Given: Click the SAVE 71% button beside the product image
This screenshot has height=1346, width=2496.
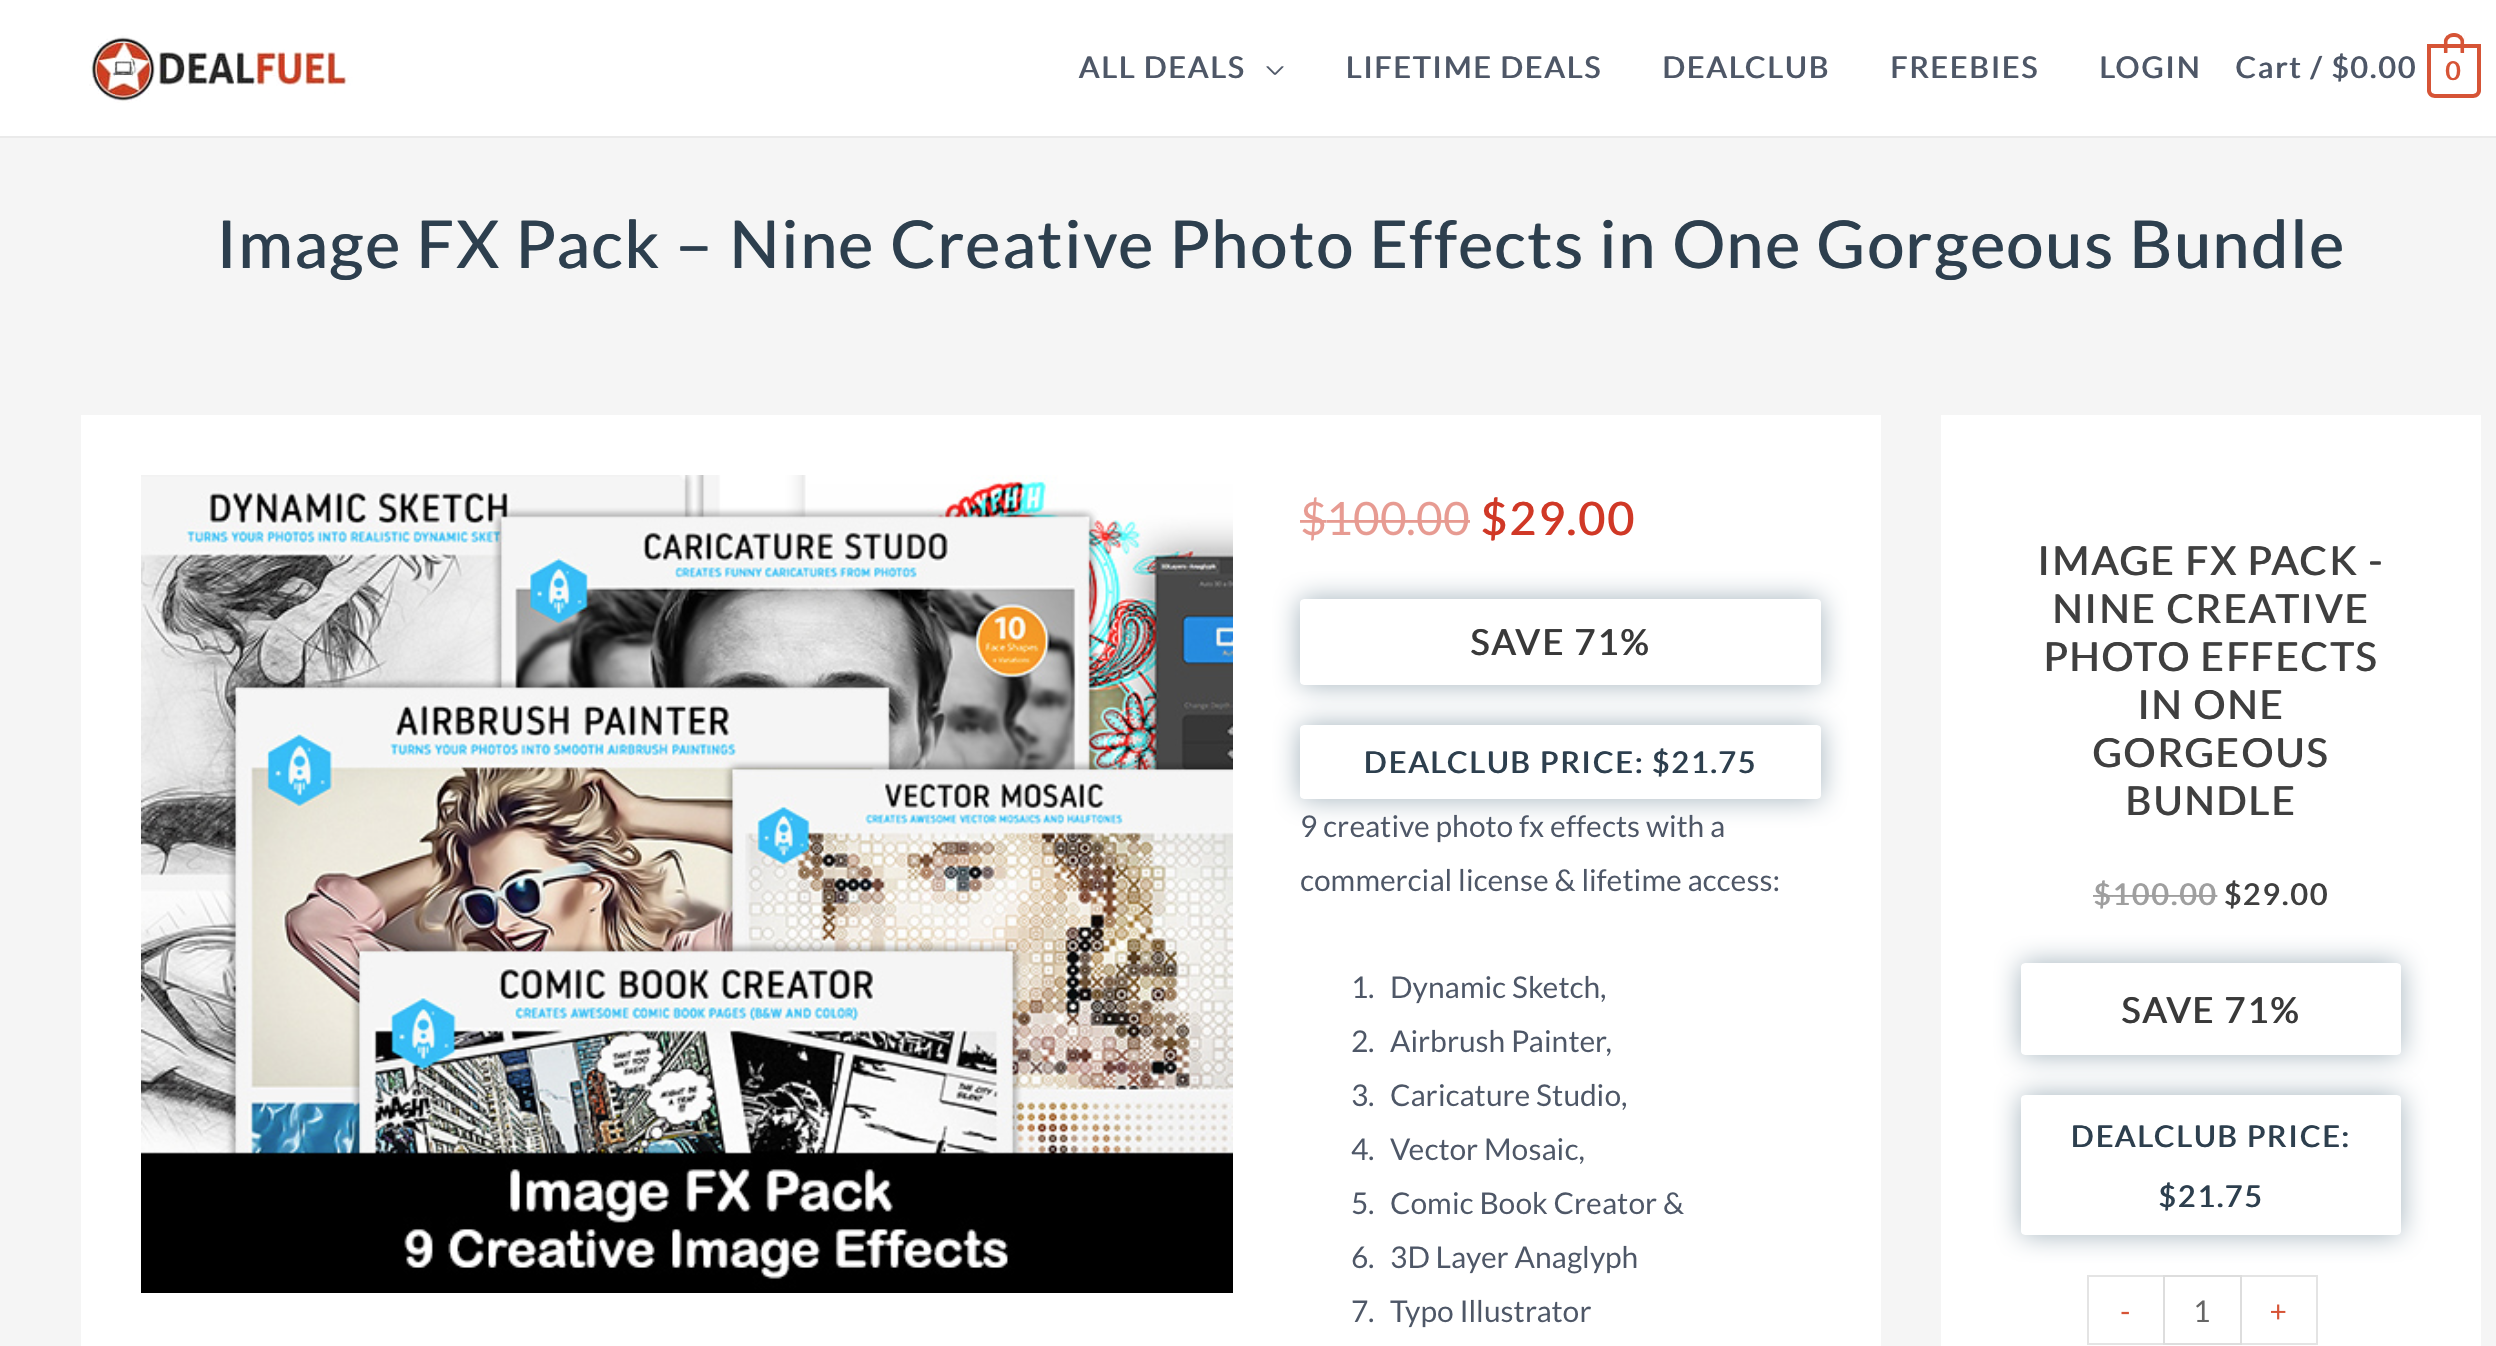Looking at the screenshot, I should 1559,642.
